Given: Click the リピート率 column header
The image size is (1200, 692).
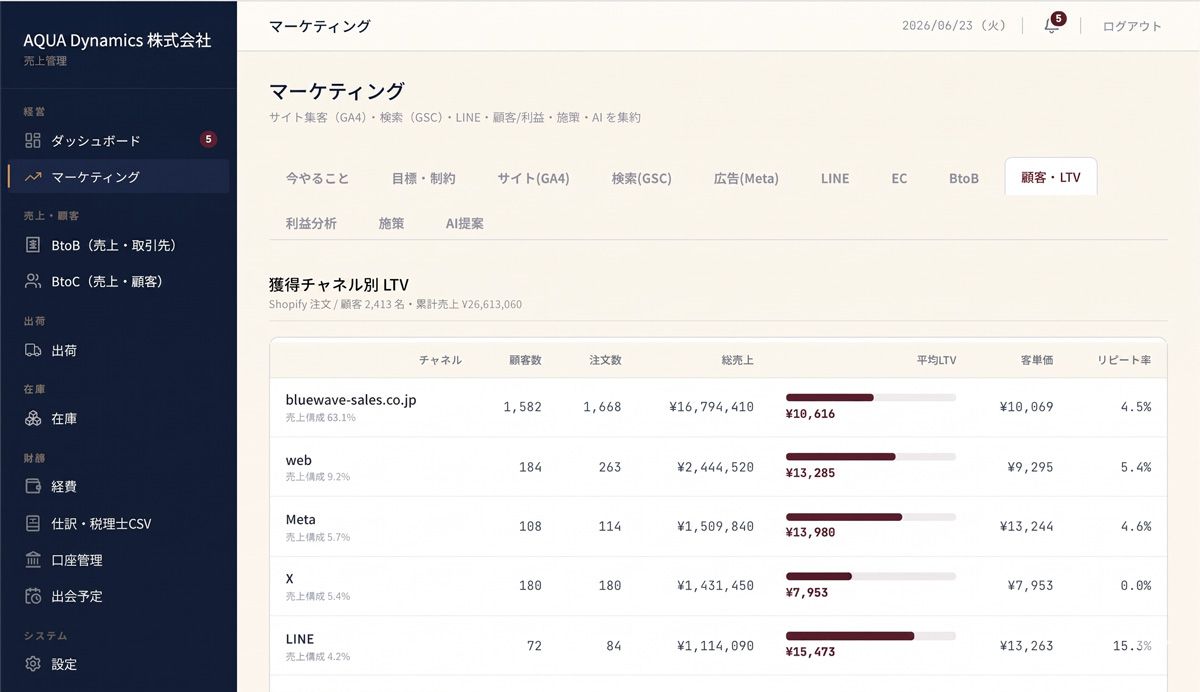Looking at the screenshot, I should pyautogui.click(x=1124, y=360).
